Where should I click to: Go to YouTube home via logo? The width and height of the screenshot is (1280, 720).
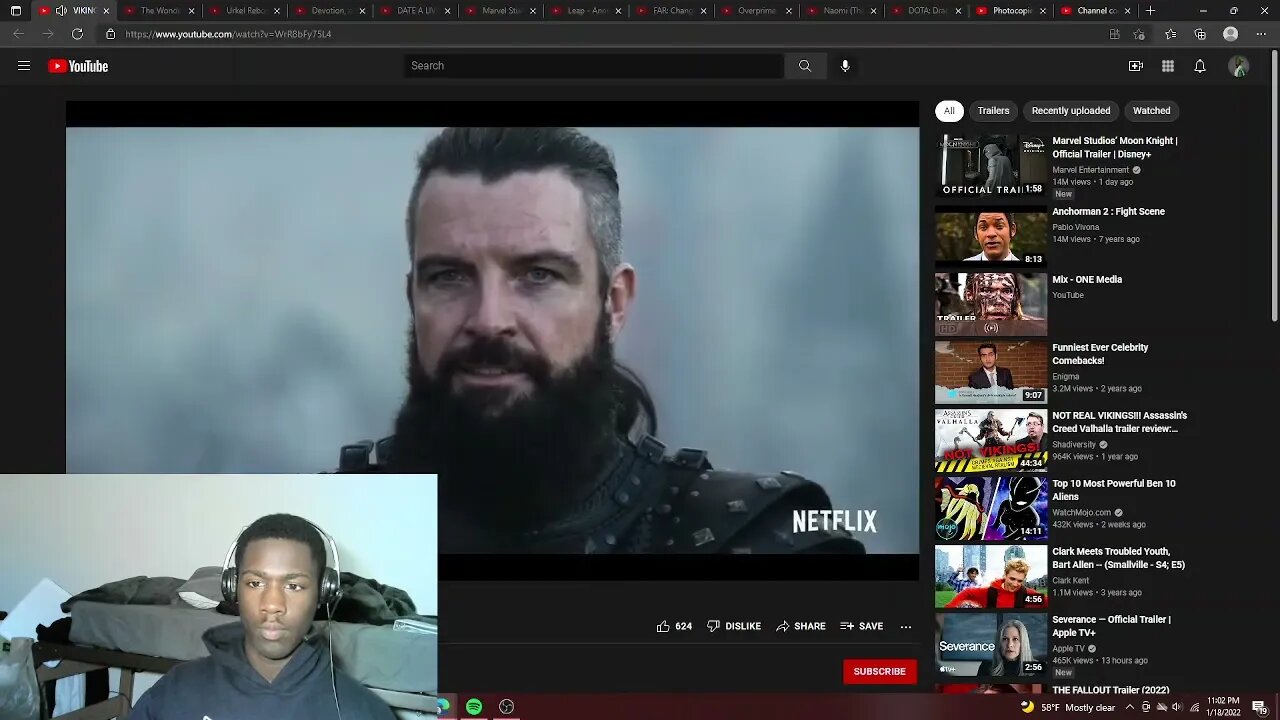(x=78, y=66)
